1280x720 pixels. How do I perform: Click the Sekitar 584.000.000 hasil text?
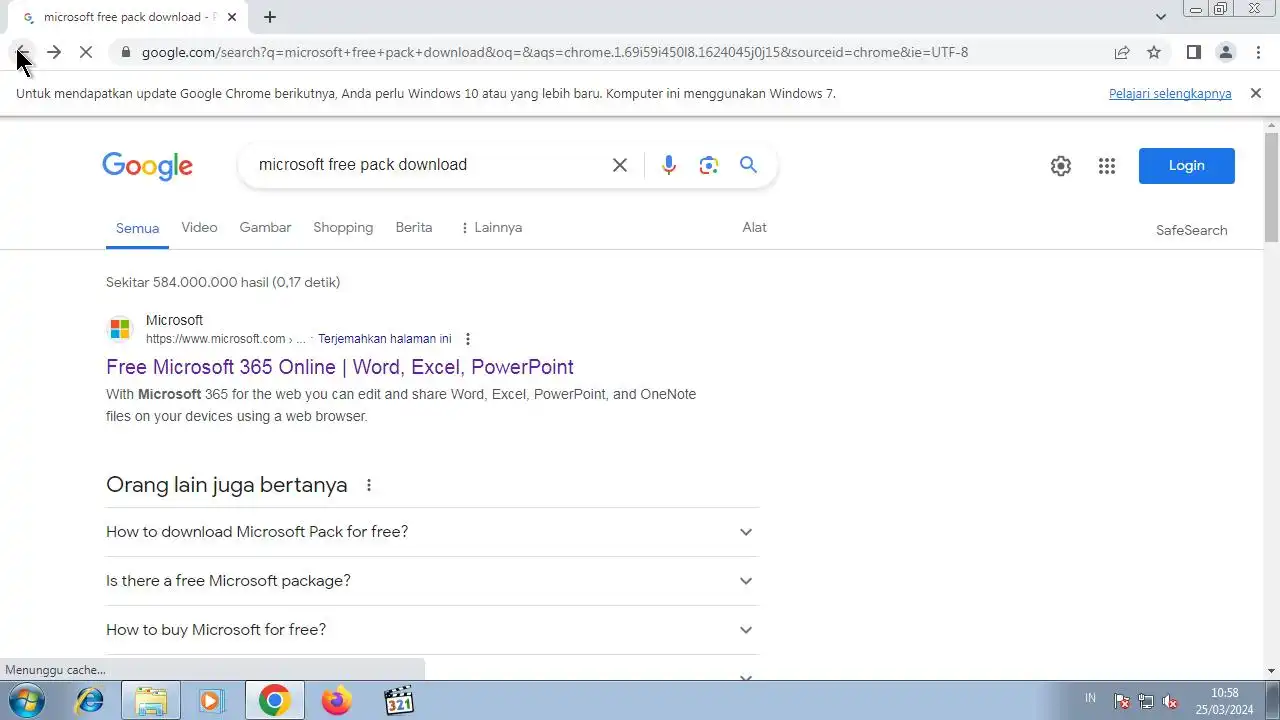[x=223, y=283]
